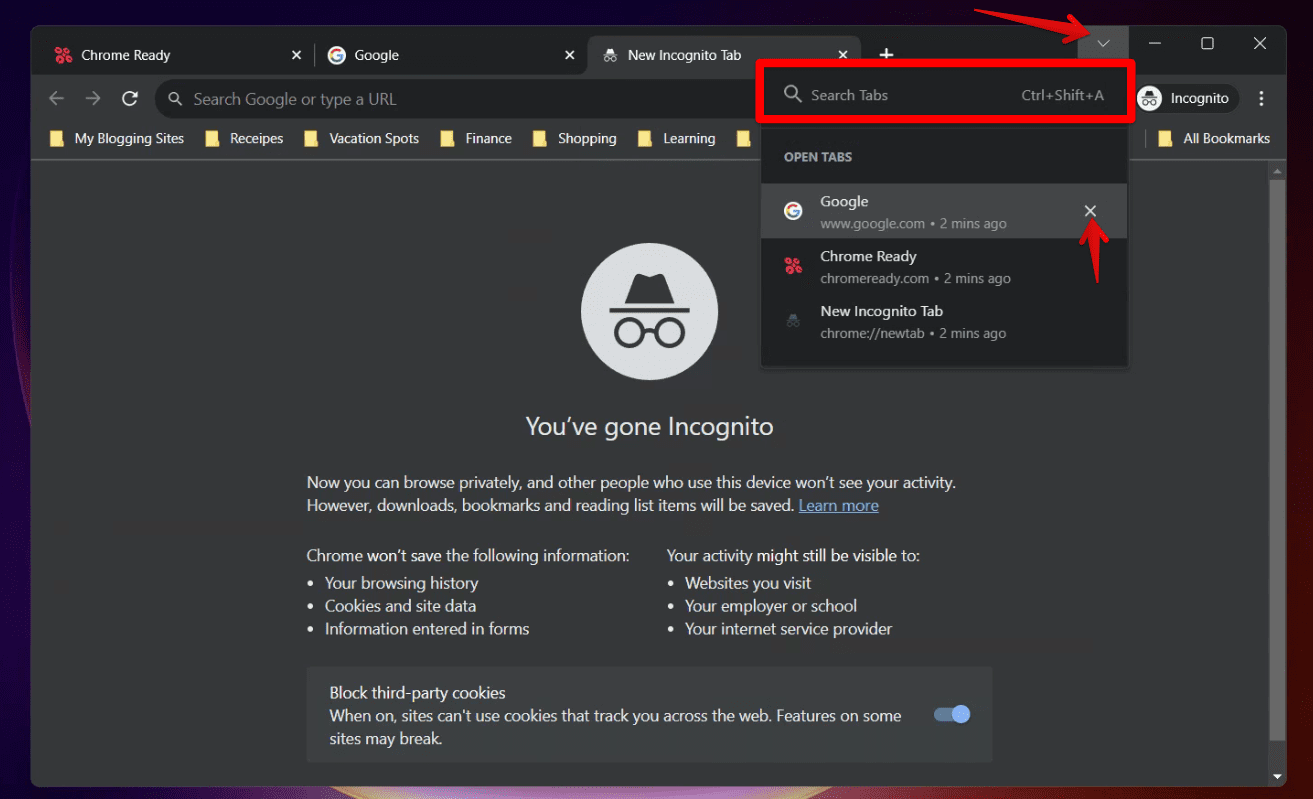This screenshot has height=799, width=1313.
Task: Open Chrome's three-dot menu
Action: (x=1261, y=98)
